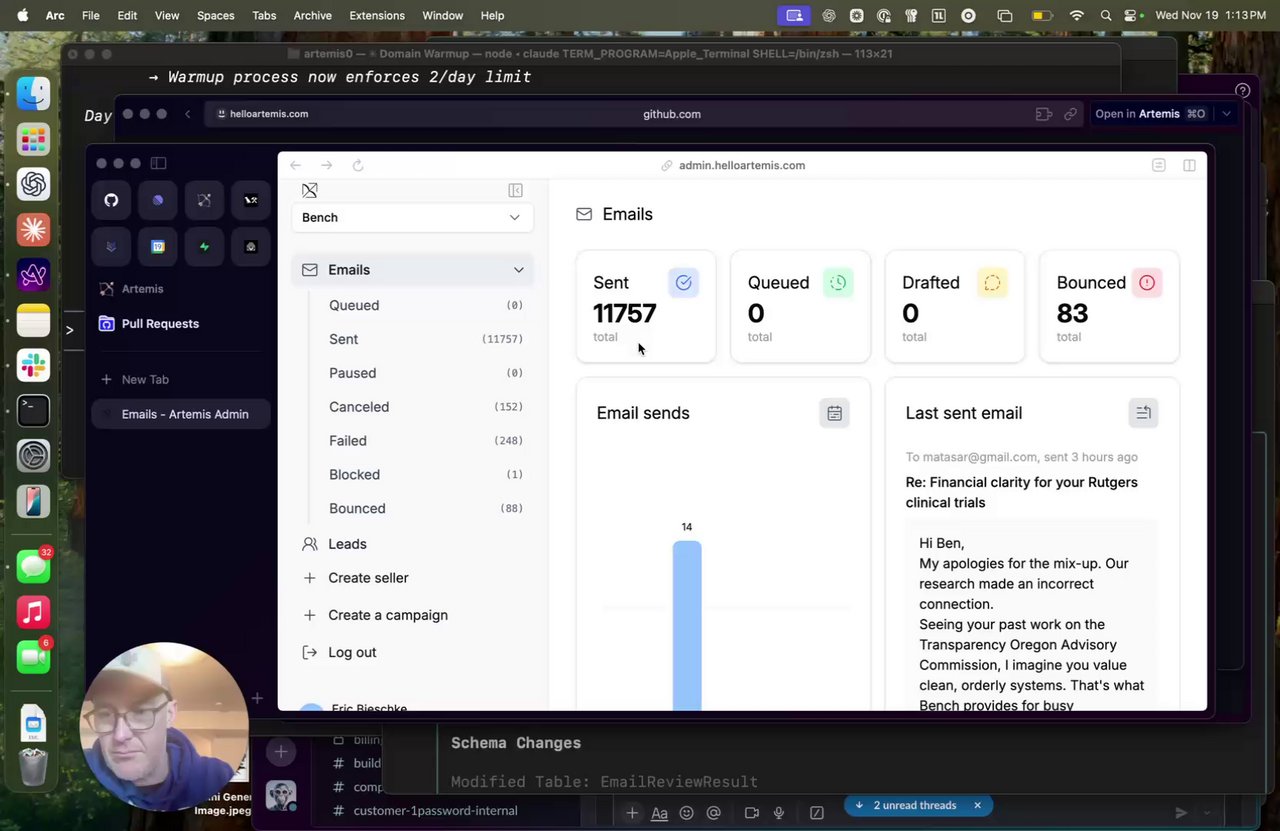Open dropdown arrow next to Open in Artemis
This screenshot has height=831, width=1280.
click(1227, 114)
